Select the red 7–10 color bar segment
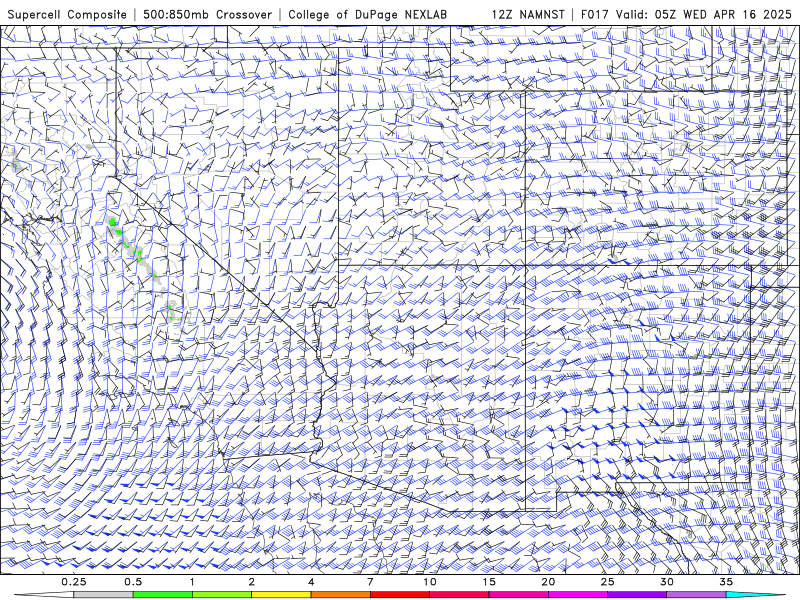The image size is (800, 600). coord(399,595)
